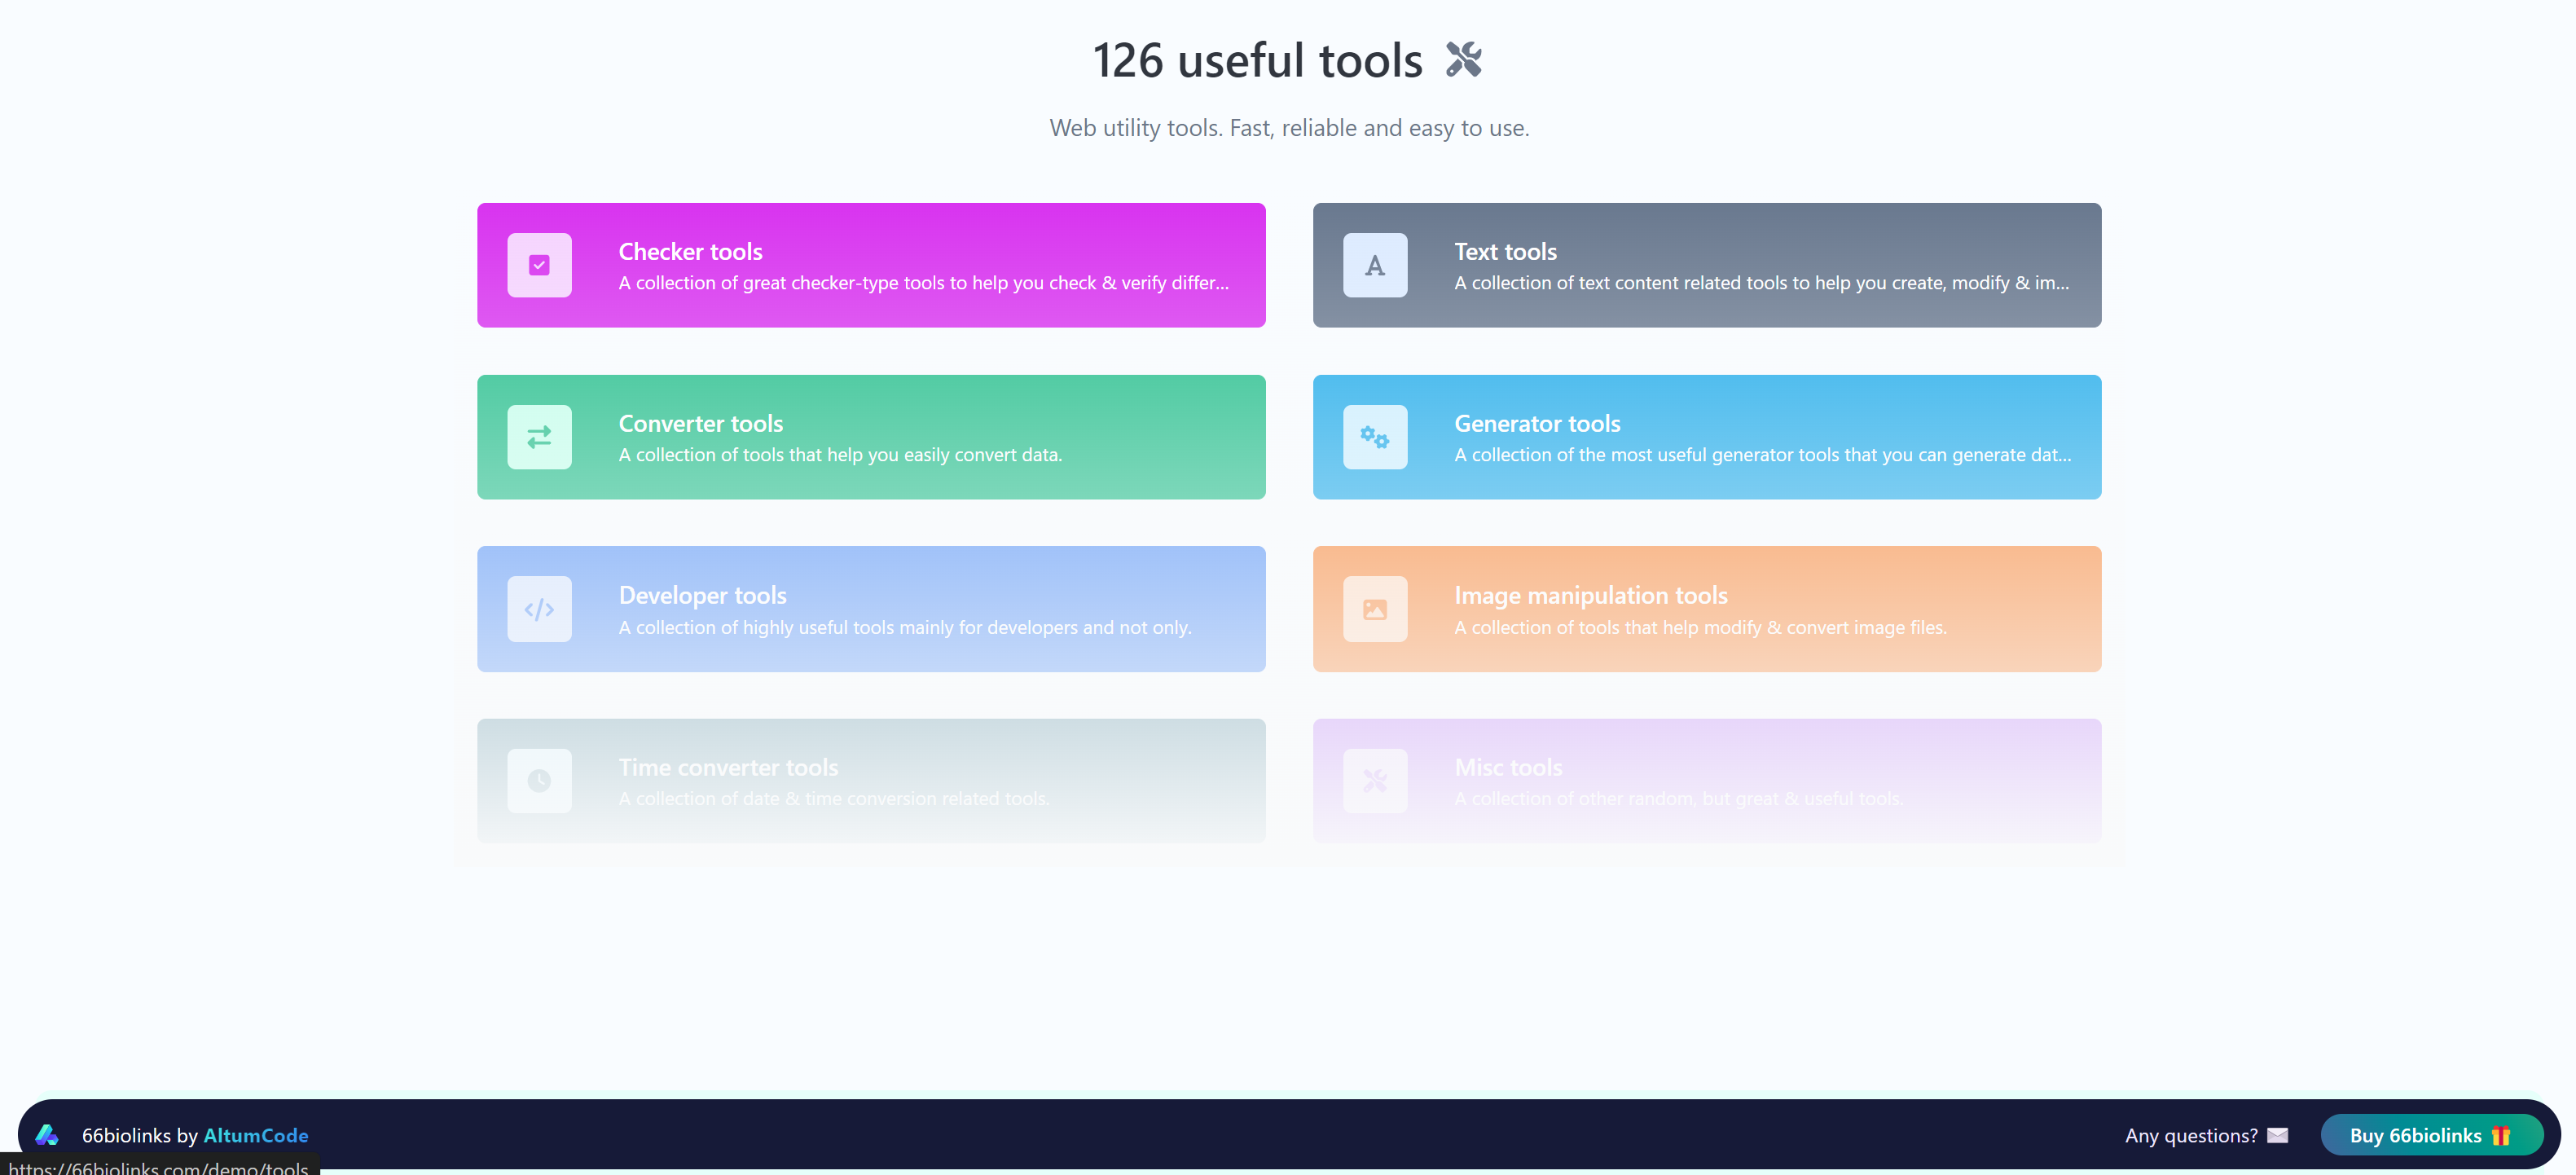
Task: Open the Converter tools category
Action: click(871, 437)
